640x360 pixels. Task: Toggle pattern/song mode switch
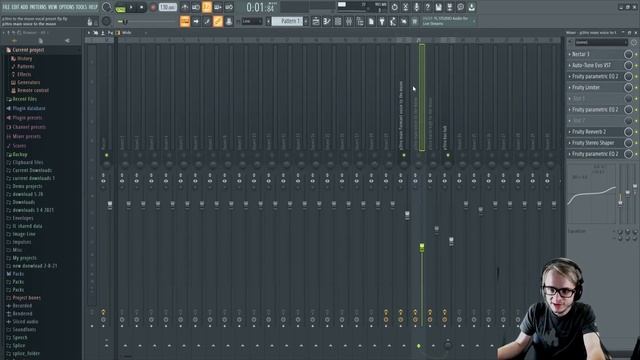[x=120, y=7]
